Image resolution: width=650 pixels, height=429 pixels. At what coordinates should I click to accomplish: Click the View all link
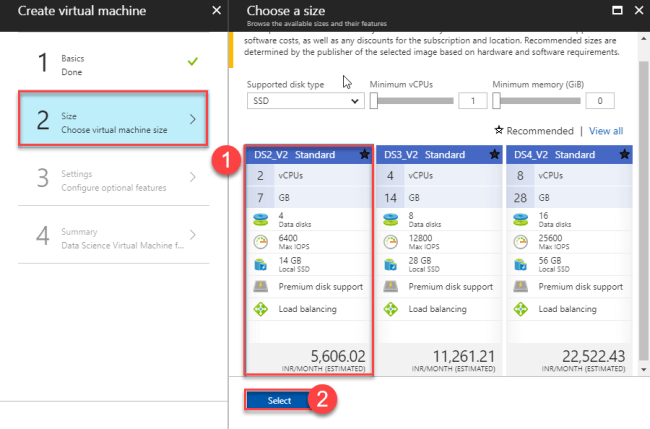pyautogui.click(x=606, y=131)
